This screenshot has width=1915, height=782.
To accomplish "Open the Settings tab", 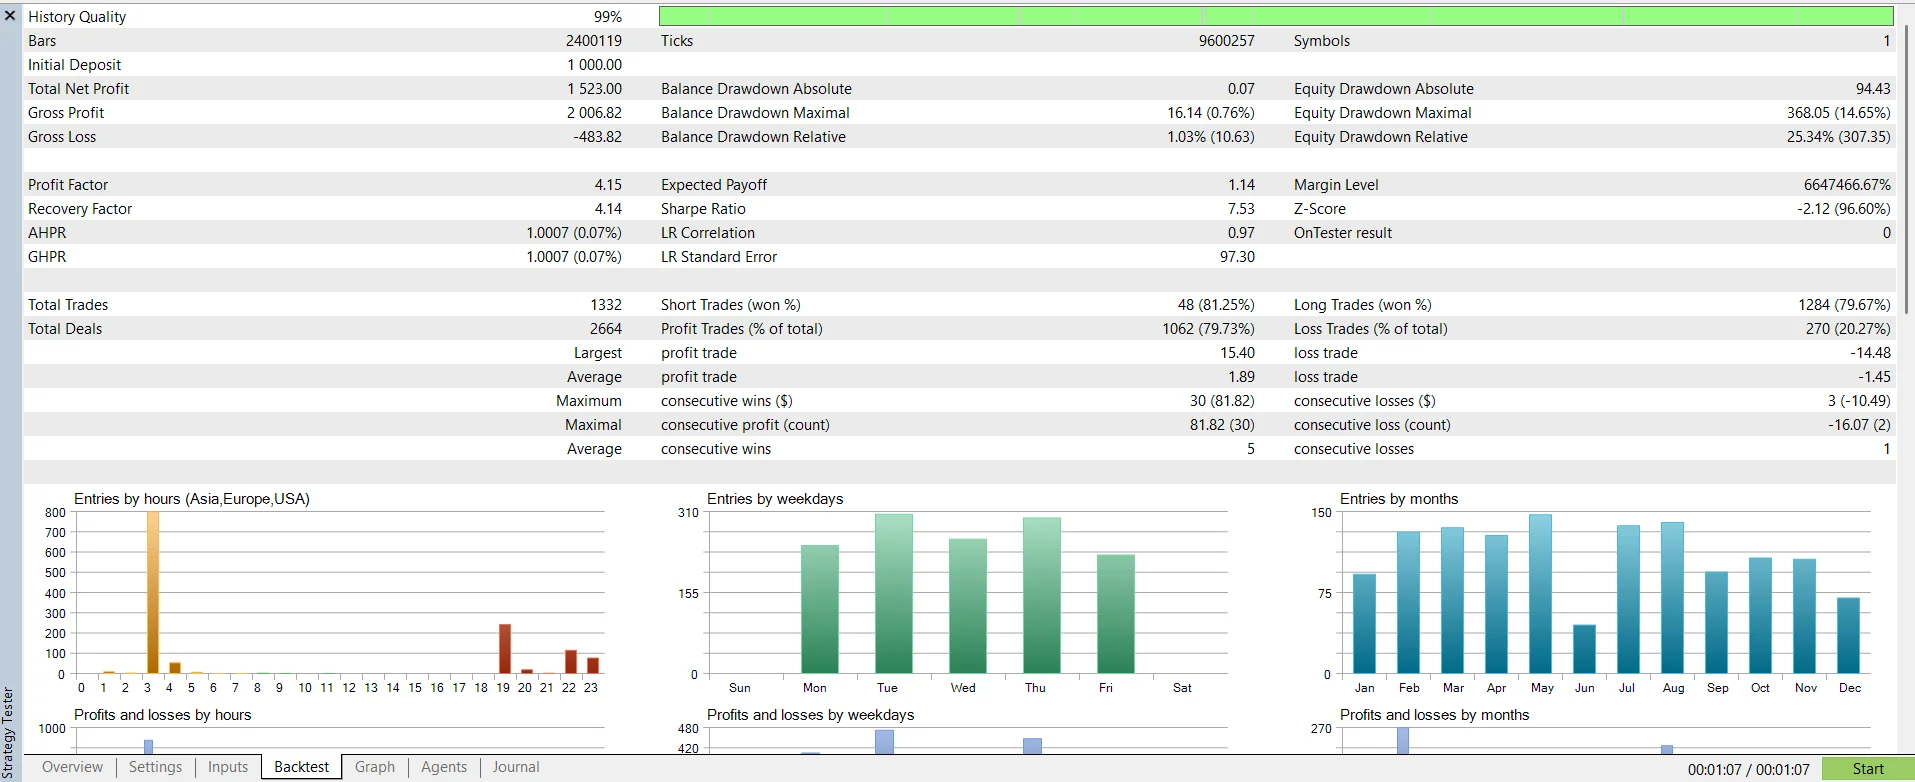I will [x=155, y=767].
